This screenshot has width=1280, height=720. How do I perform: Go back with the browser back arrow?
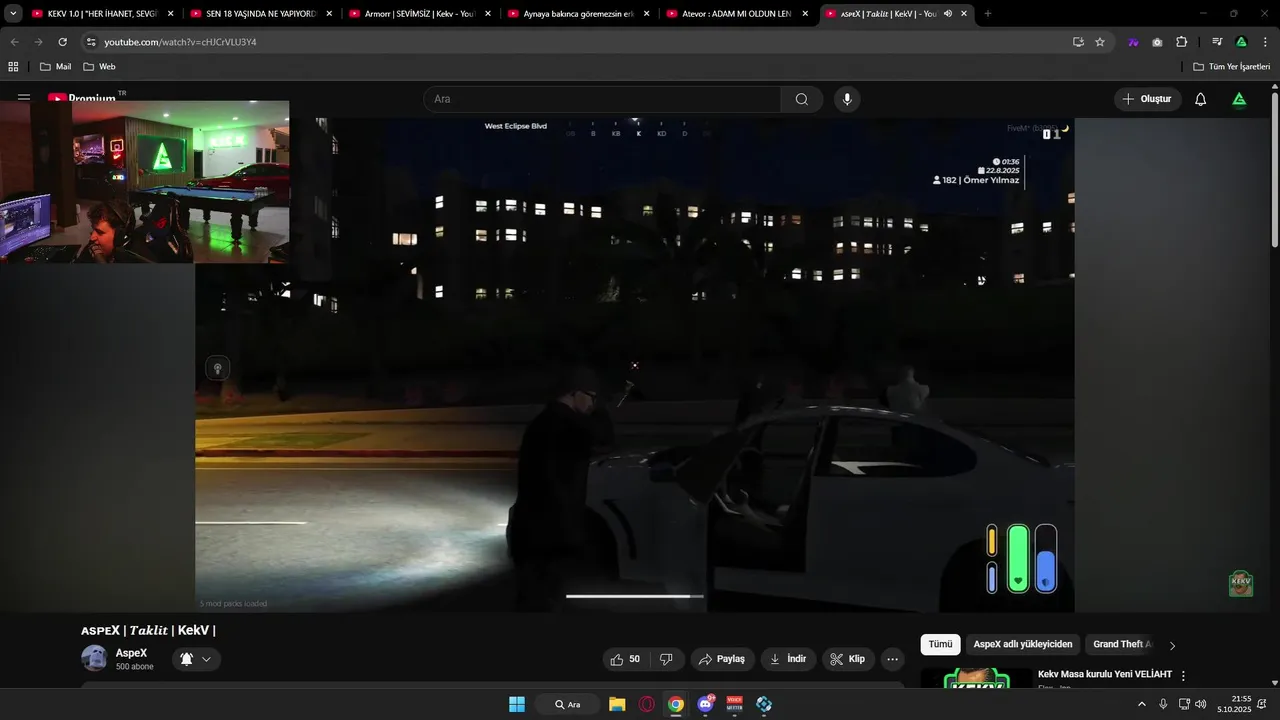tap(14, 42)
